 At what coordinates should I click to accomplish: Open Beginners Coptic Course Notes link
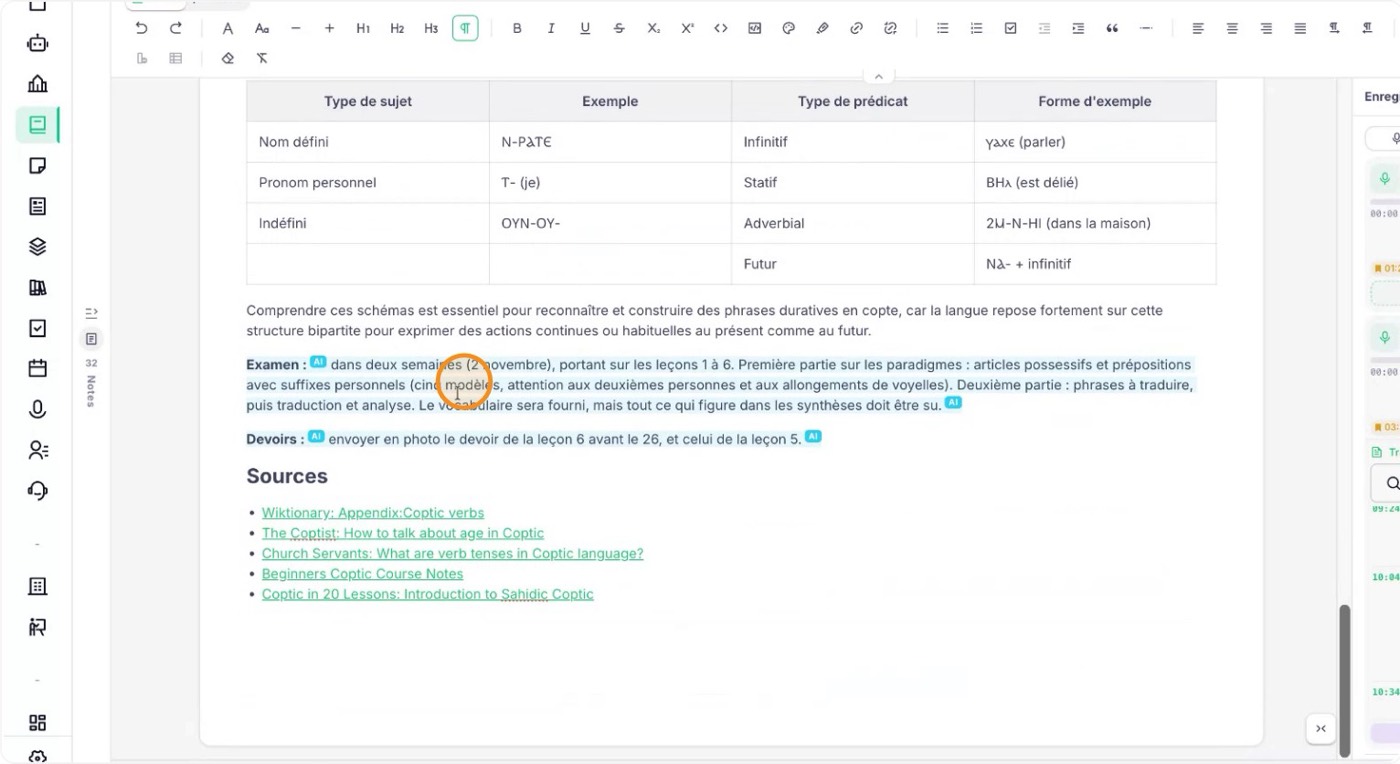click(362, 574)
